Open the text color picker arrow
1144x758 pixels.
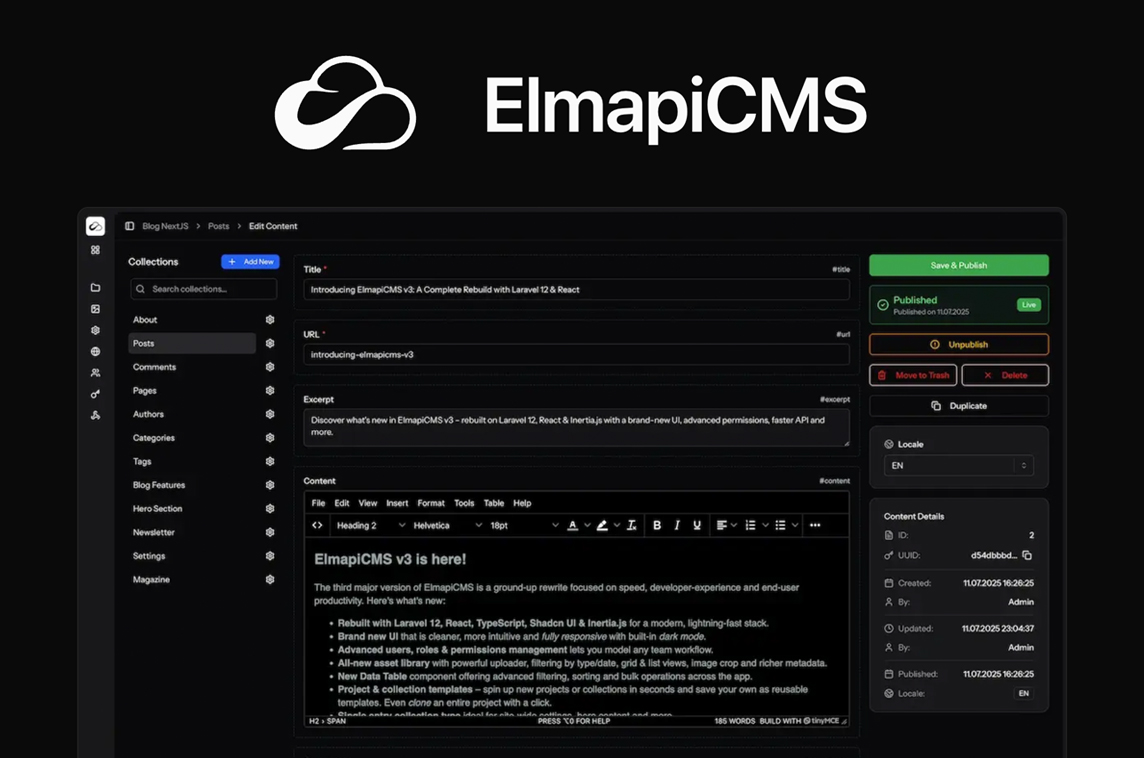tap(587, 525)
